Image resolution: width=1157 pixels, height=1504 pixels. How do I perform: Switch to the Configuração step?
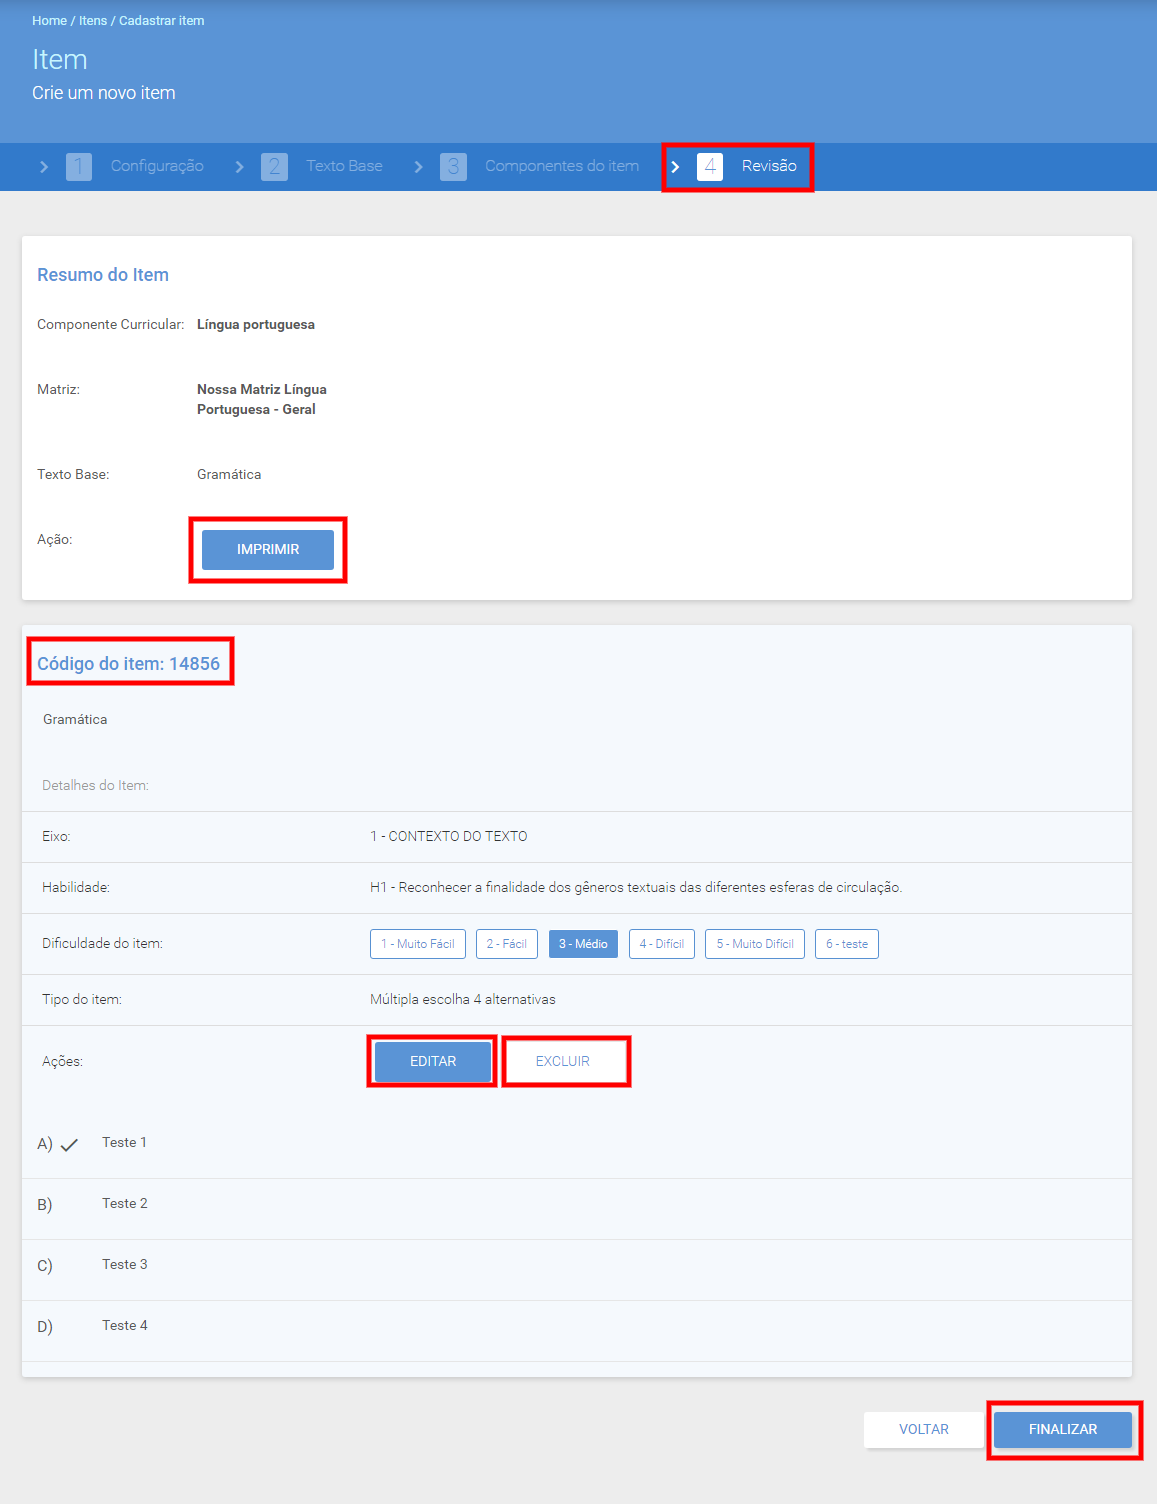(x=157, y=166)
